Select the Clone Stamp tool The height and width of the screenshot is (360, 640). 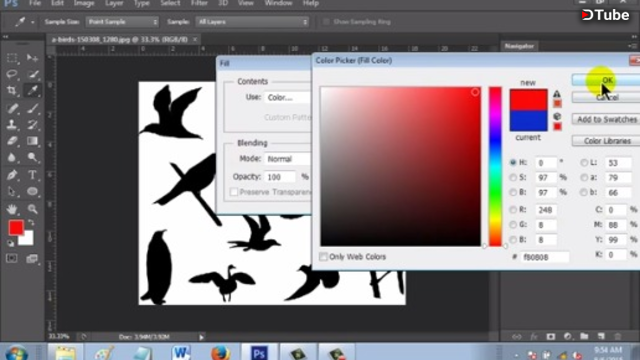(12, 124)
